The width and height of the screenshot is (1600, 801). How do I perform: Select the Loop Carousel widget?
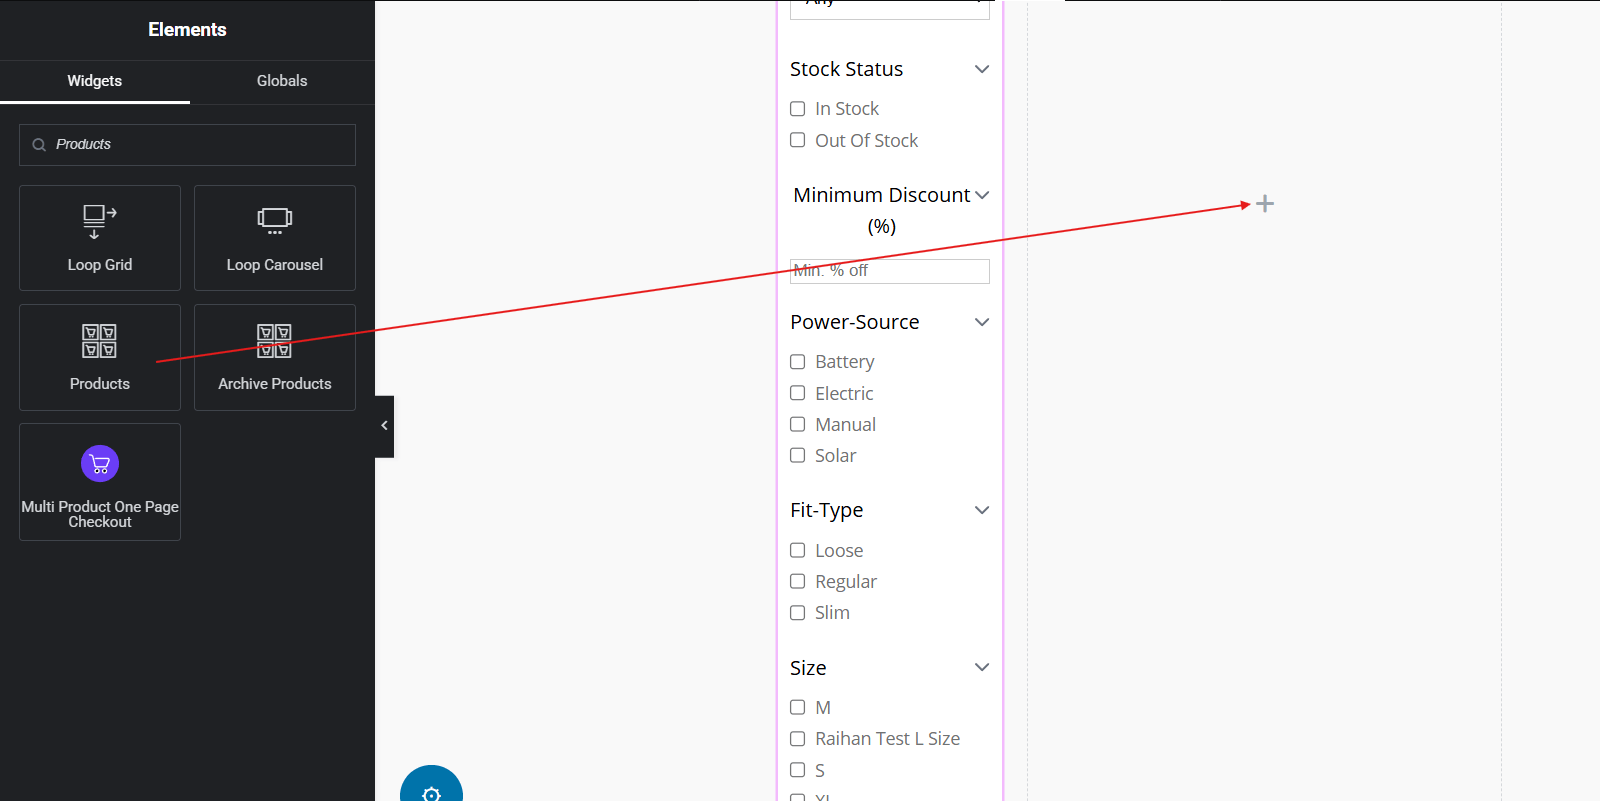tap(274, 238)
